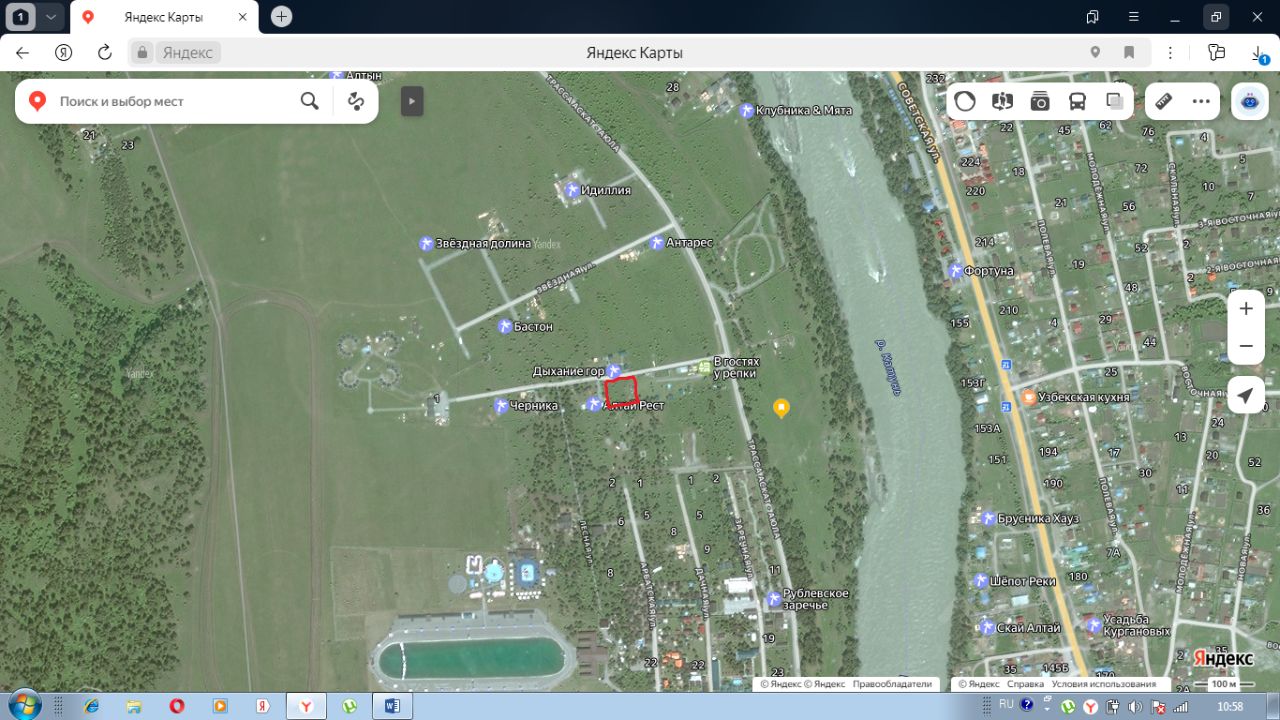Click the location pin icon in address bar
The image size is (1280, 720).
(1095, 53)
